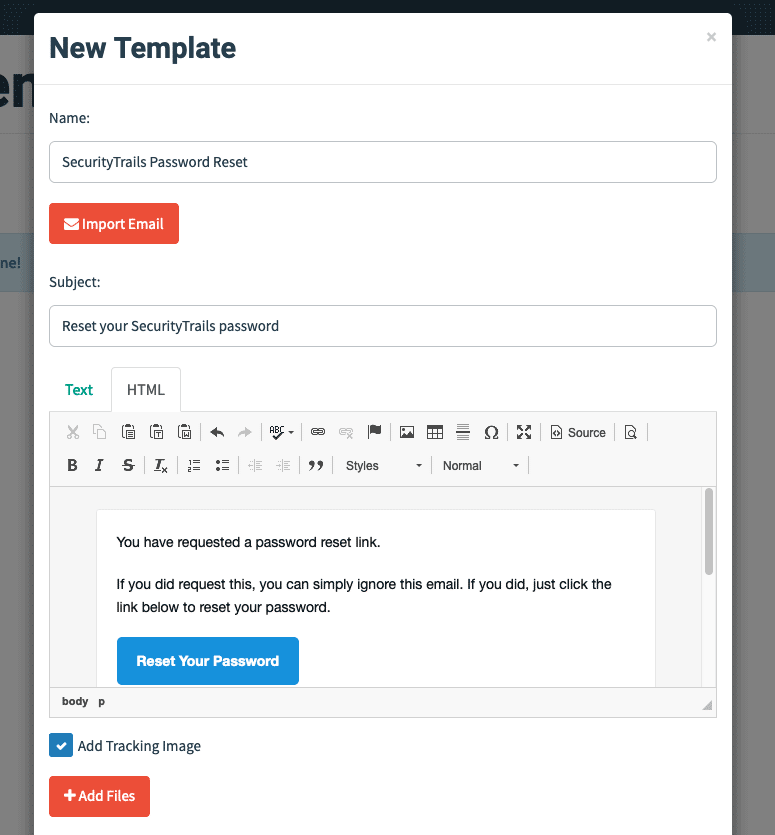The height and width of the screenshot is (835, 775).
Task: Click the Add Files button
Action: point(100,796)
